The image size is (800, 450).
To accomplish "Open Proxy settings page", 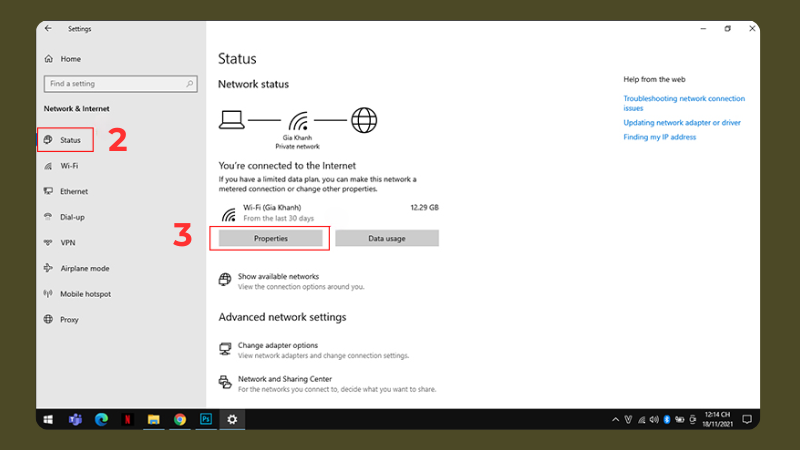I will 69,320.
